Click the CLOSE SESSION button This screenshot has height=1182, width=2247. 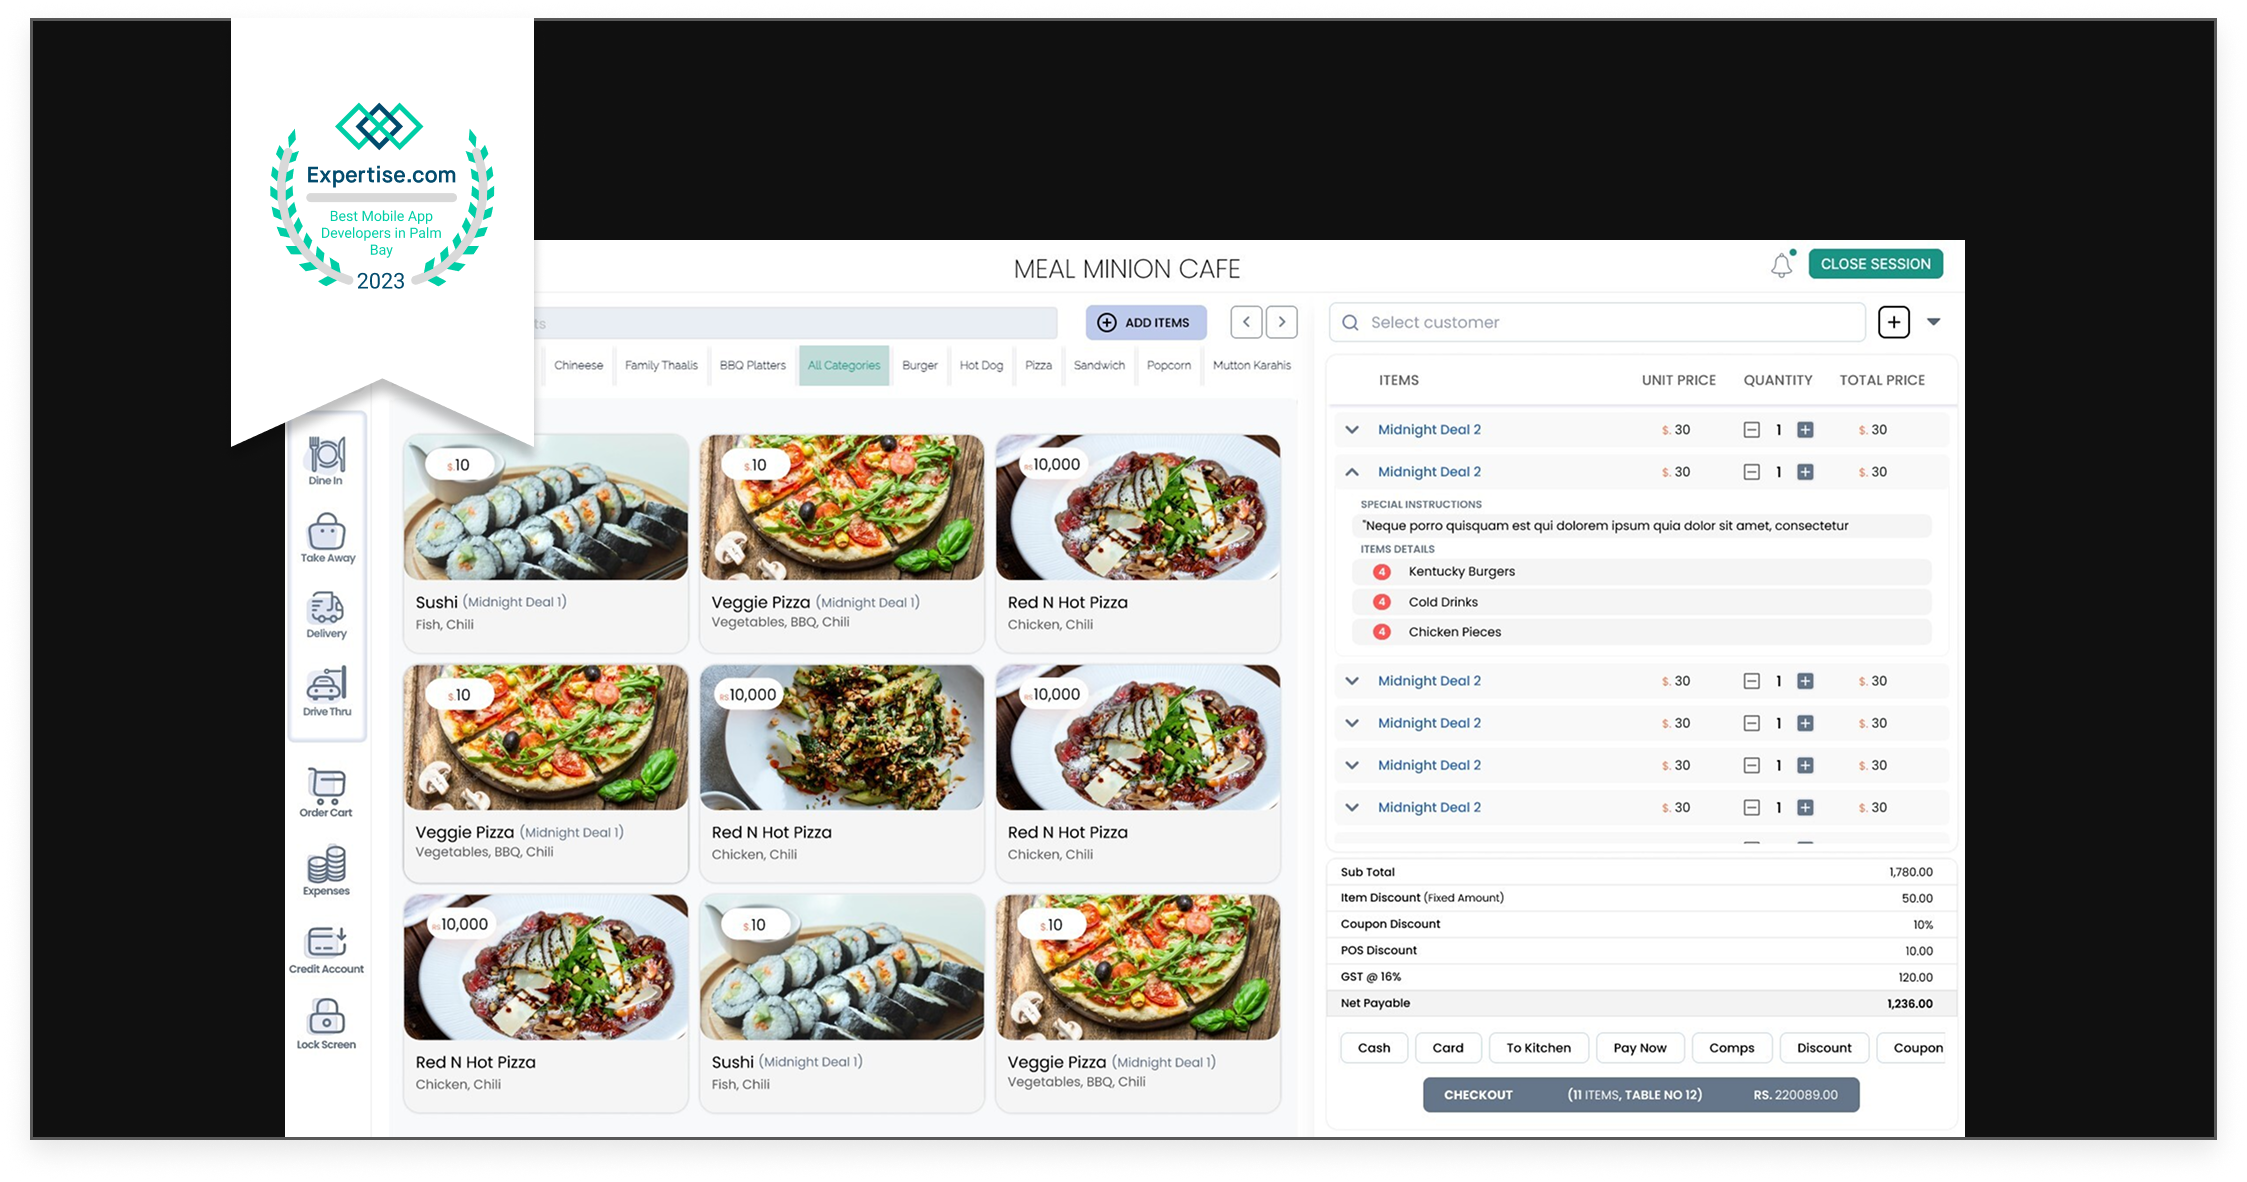pos(1876,264)
